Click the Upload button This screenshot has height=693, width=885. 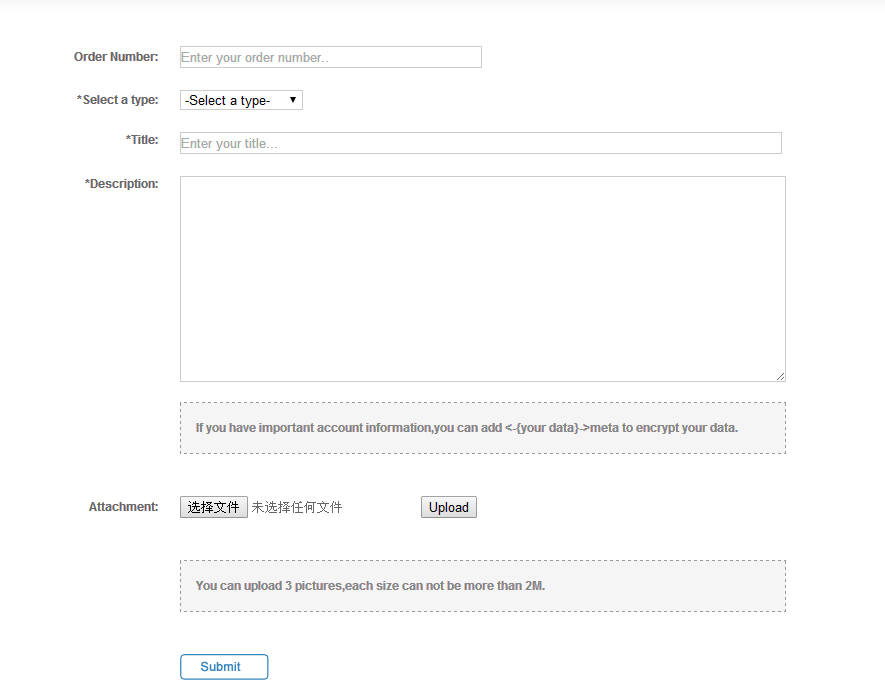[449, 507]
